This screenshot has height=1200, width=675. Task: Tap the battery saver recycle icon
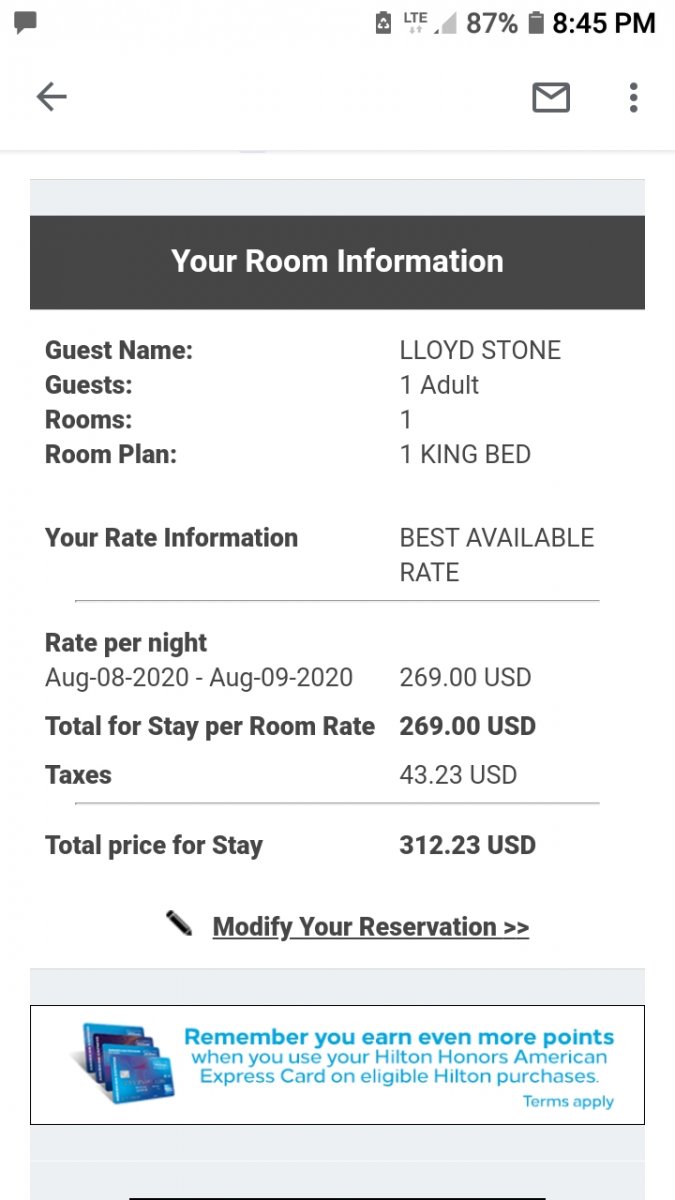coord(383,23)
